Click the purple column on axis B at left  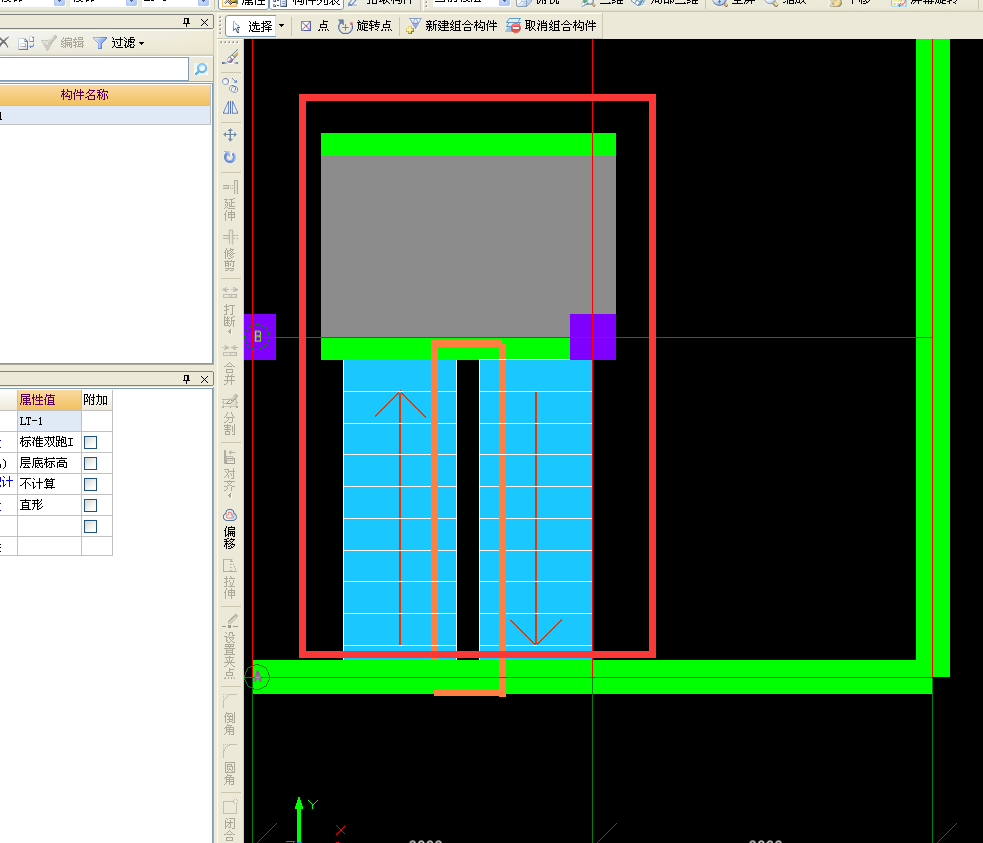point(260,337)
